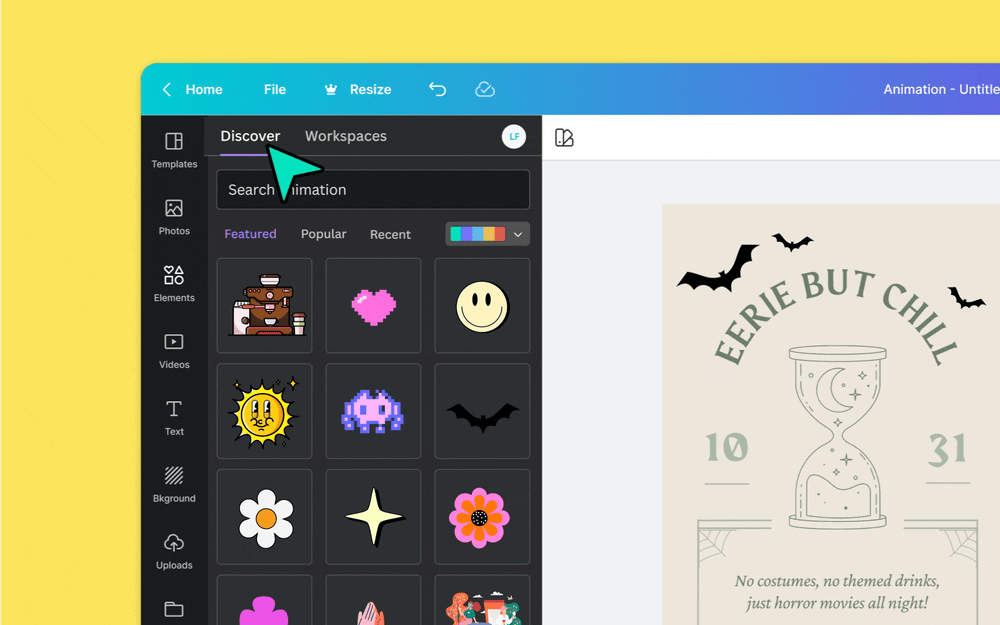Screen dimensions: 1000x625
Task: Select the 'No costumes, no themed drinks' text
Action: (837, 581)
